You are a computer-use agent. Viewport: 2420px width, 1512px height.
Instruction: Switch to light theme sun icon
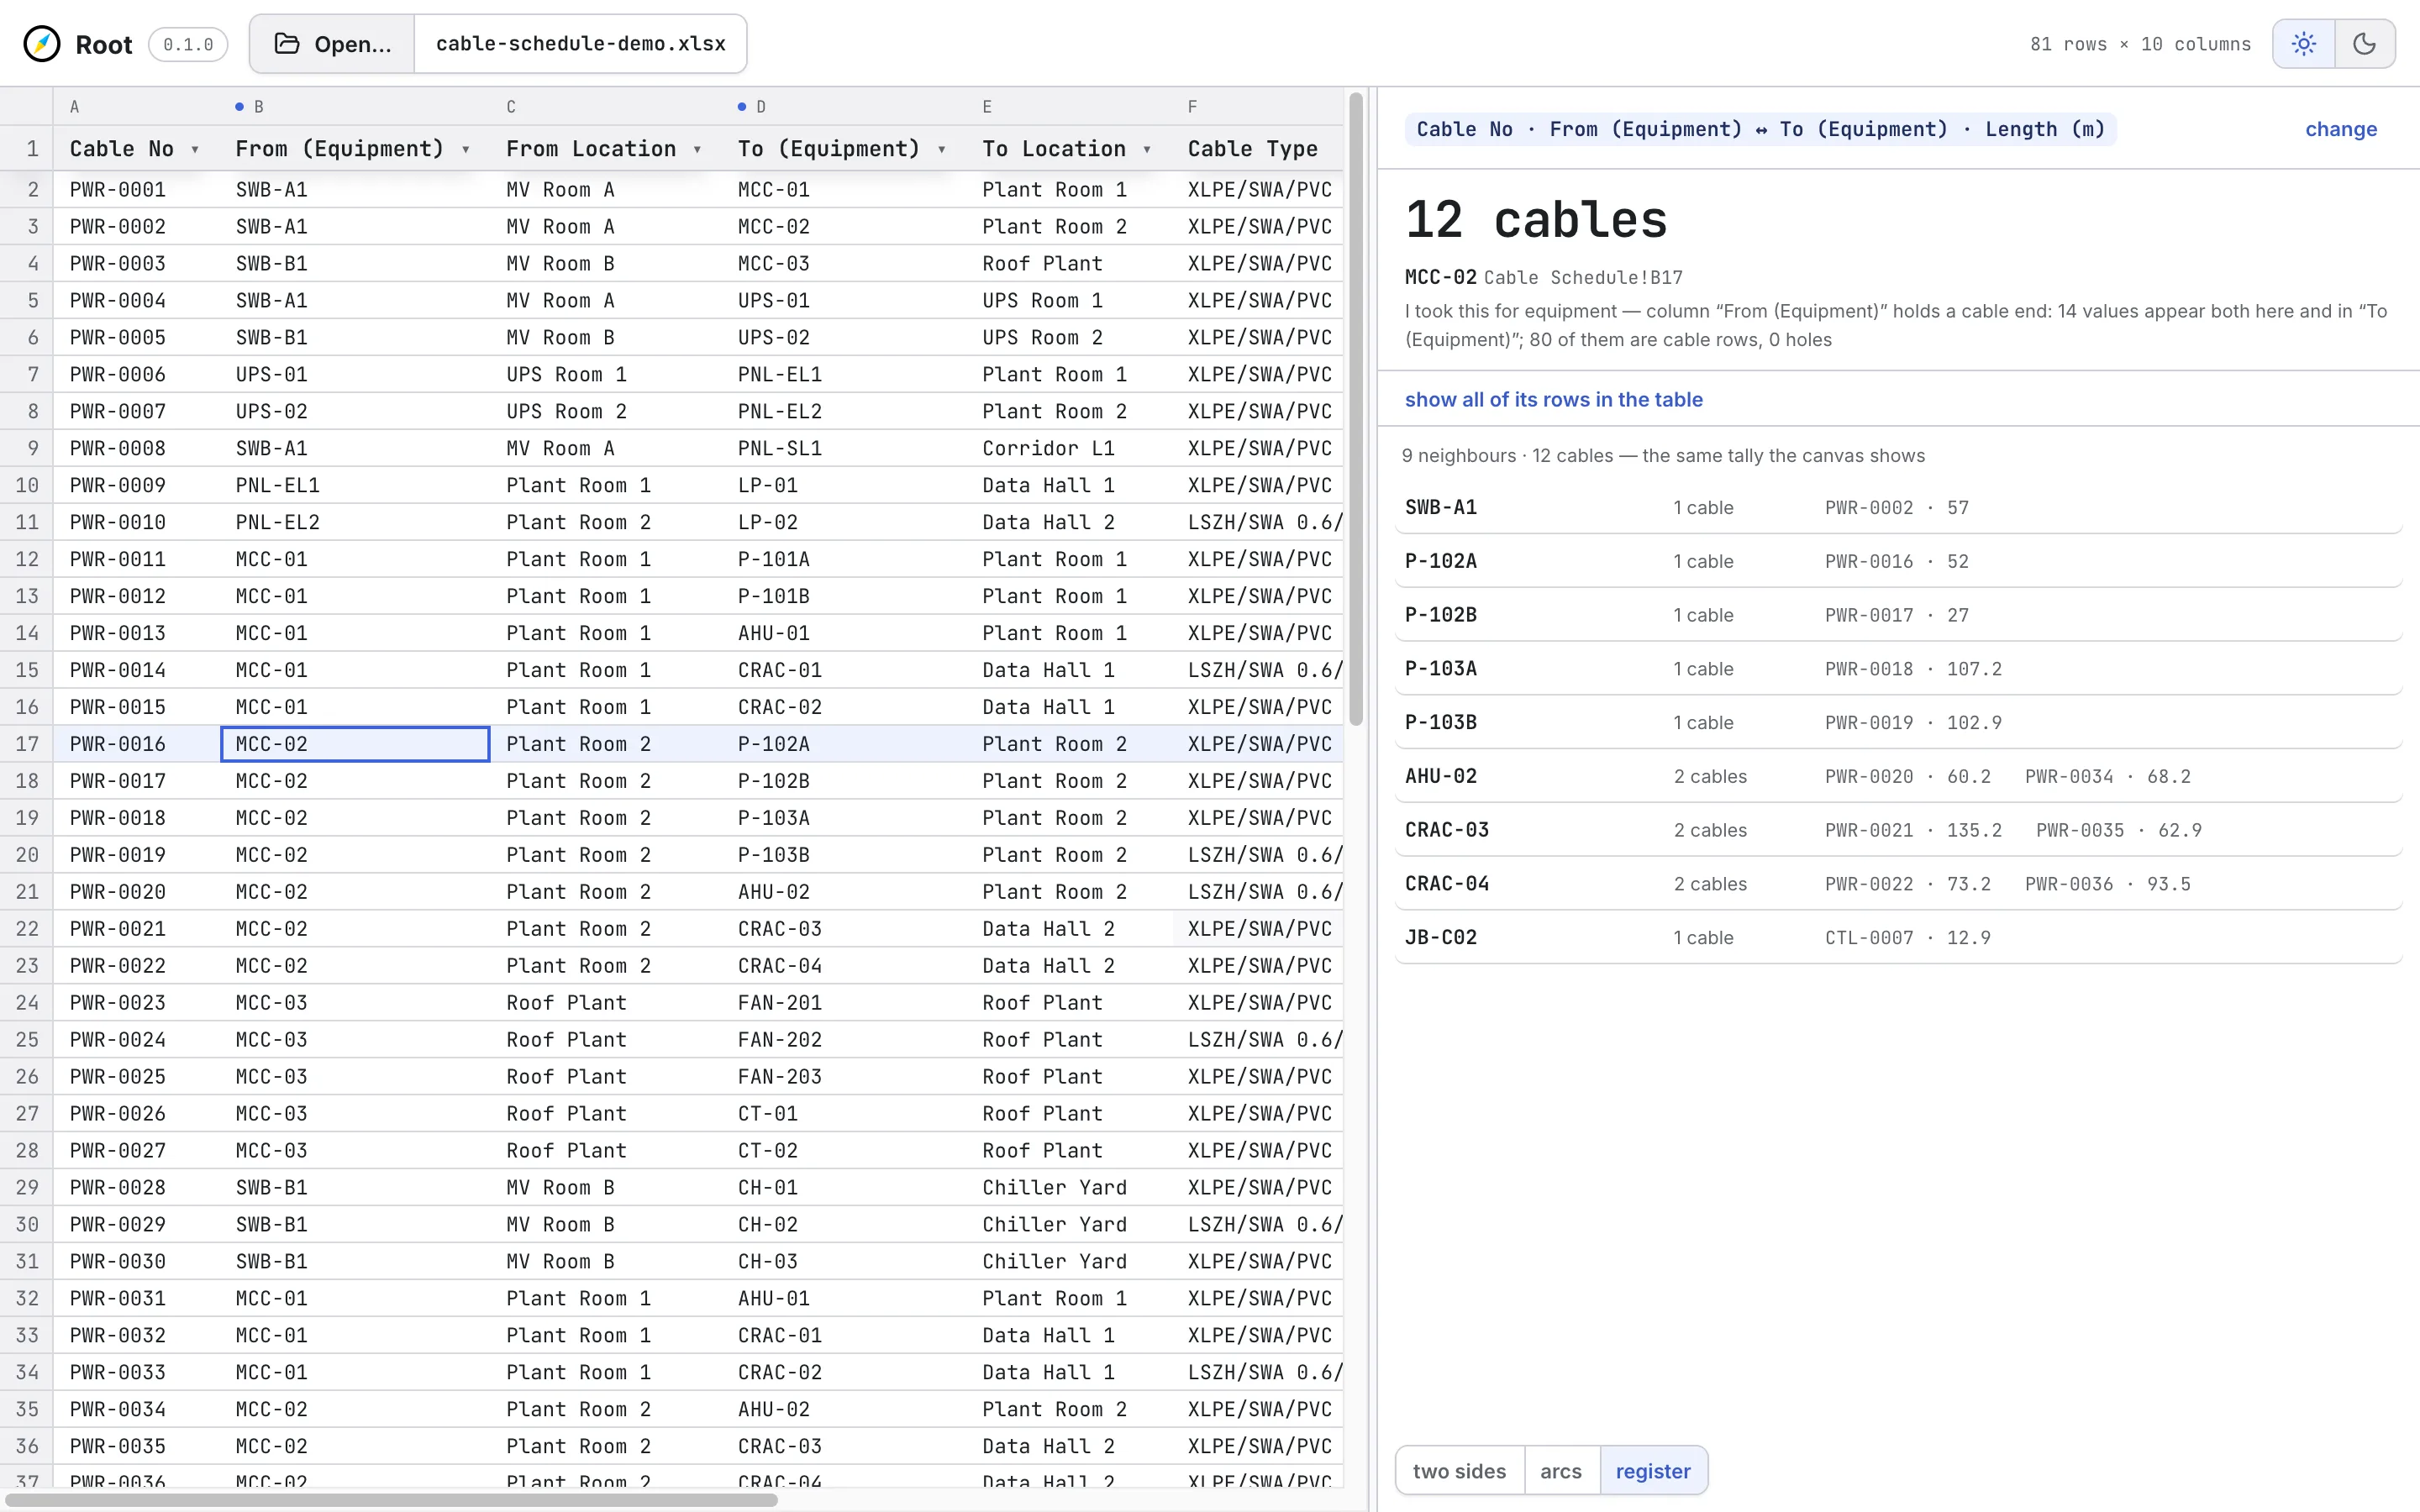point(2304,44)
